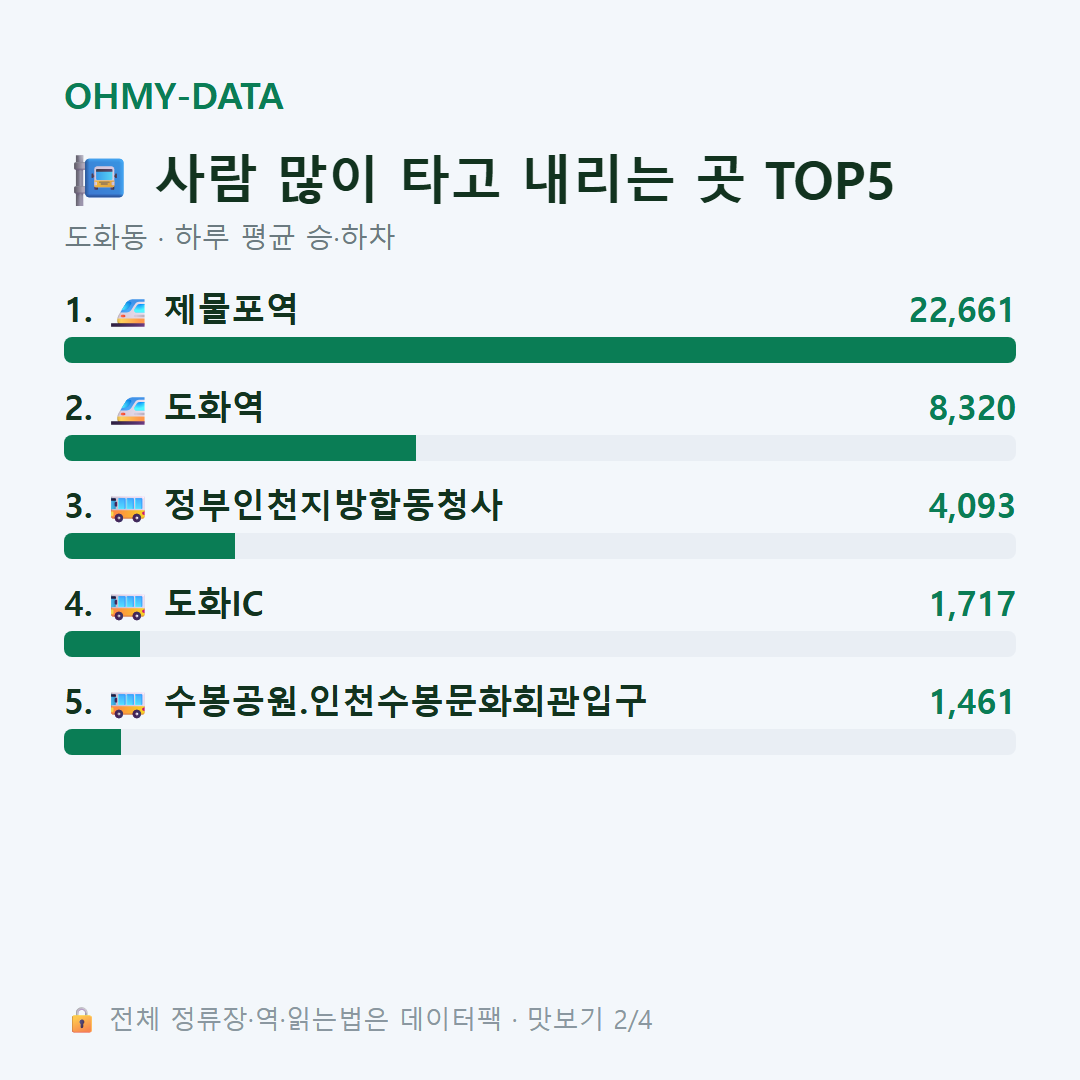Image resolution: width=1080 pixels, height=1080 pixels.
Task: Click the 4,093 ridership number
Action: (972, 506)
